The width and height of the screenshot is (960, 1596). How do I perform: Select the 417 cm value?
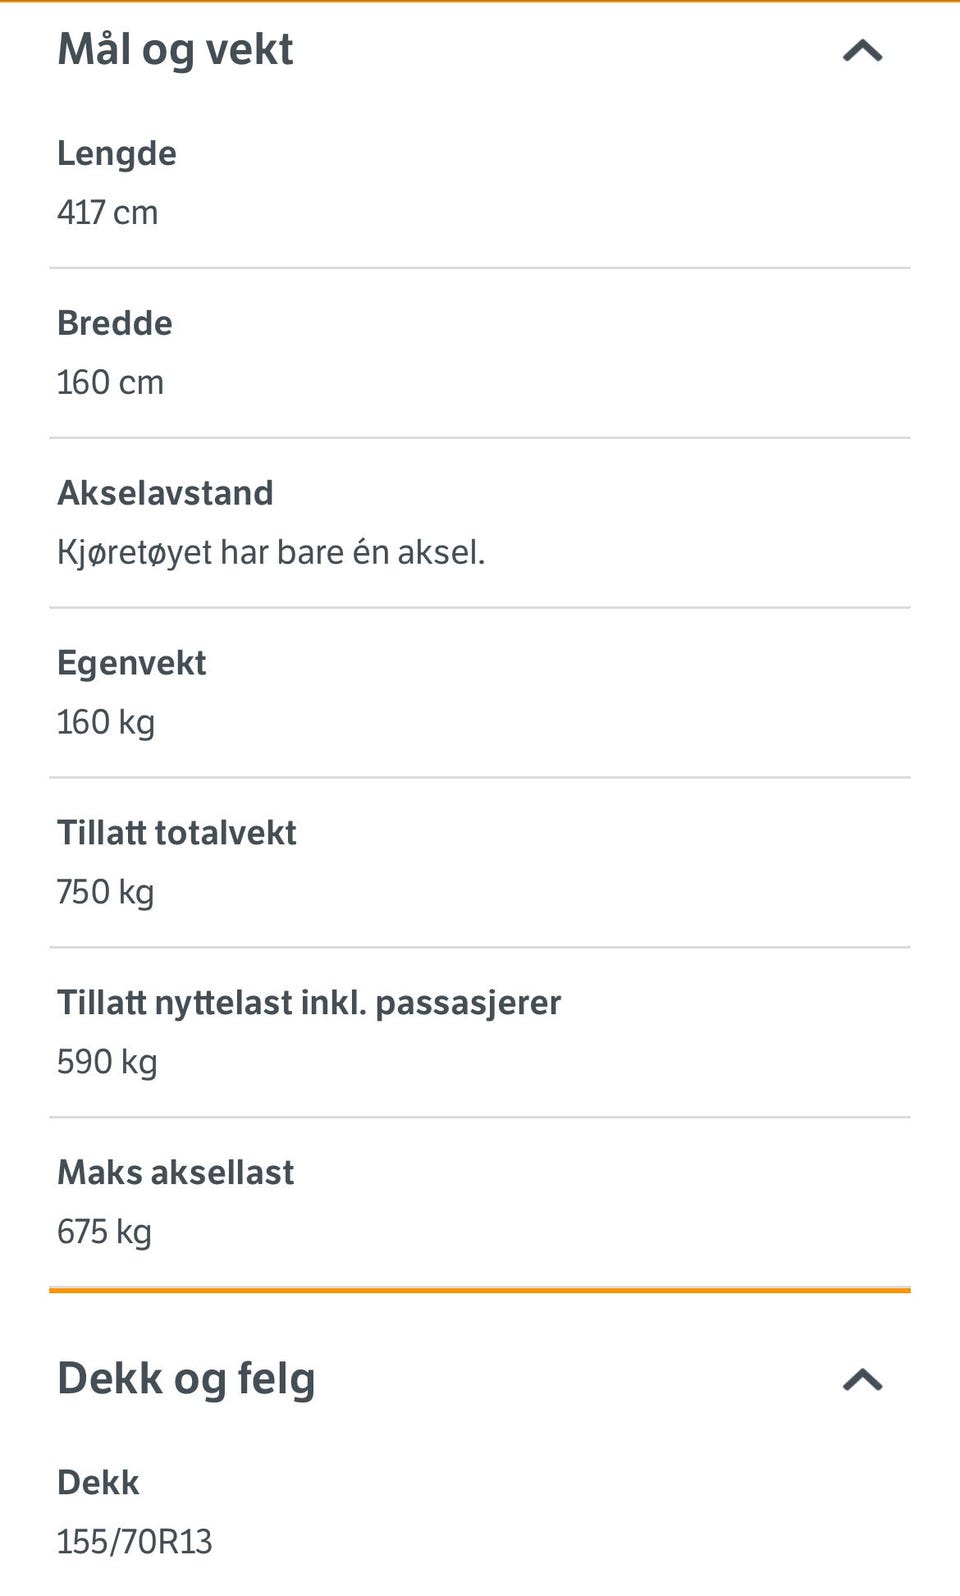point(107,212)
